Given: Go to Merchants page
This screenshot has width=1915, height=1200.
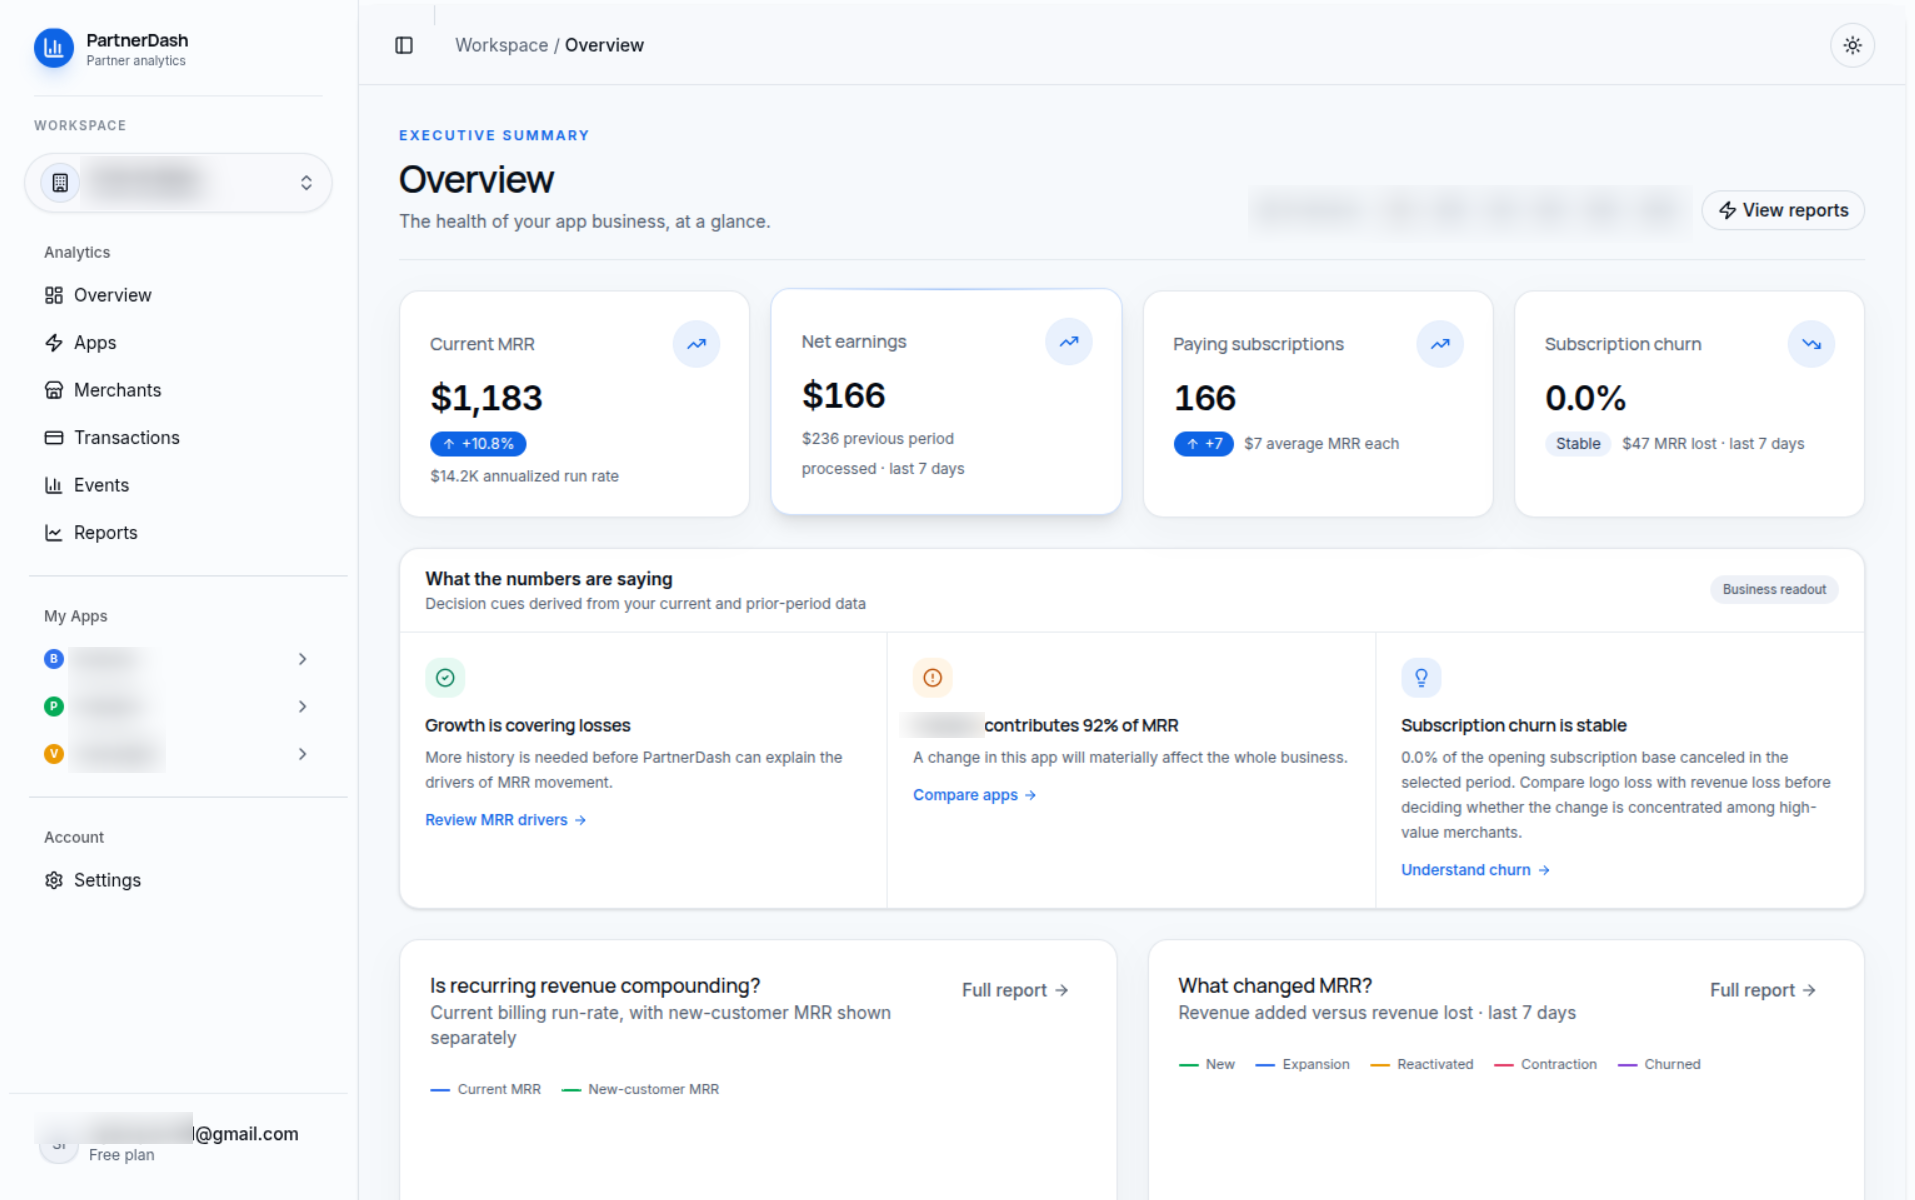Looking at the screenshot, I should [x=178, y=390].
